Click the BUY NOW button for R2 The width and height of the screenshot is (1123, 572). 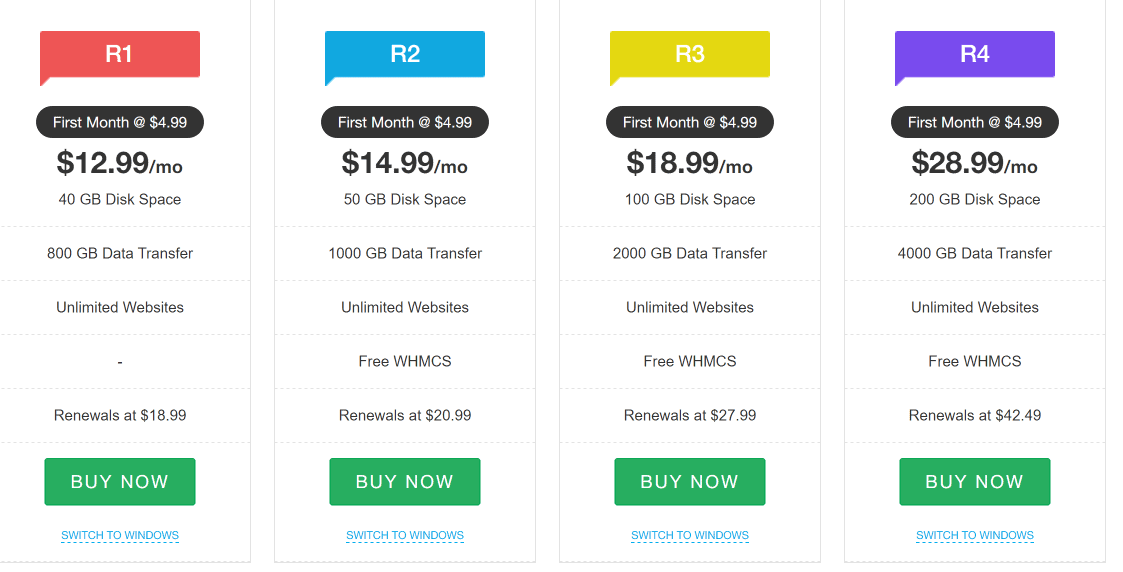tap(405, 482)
